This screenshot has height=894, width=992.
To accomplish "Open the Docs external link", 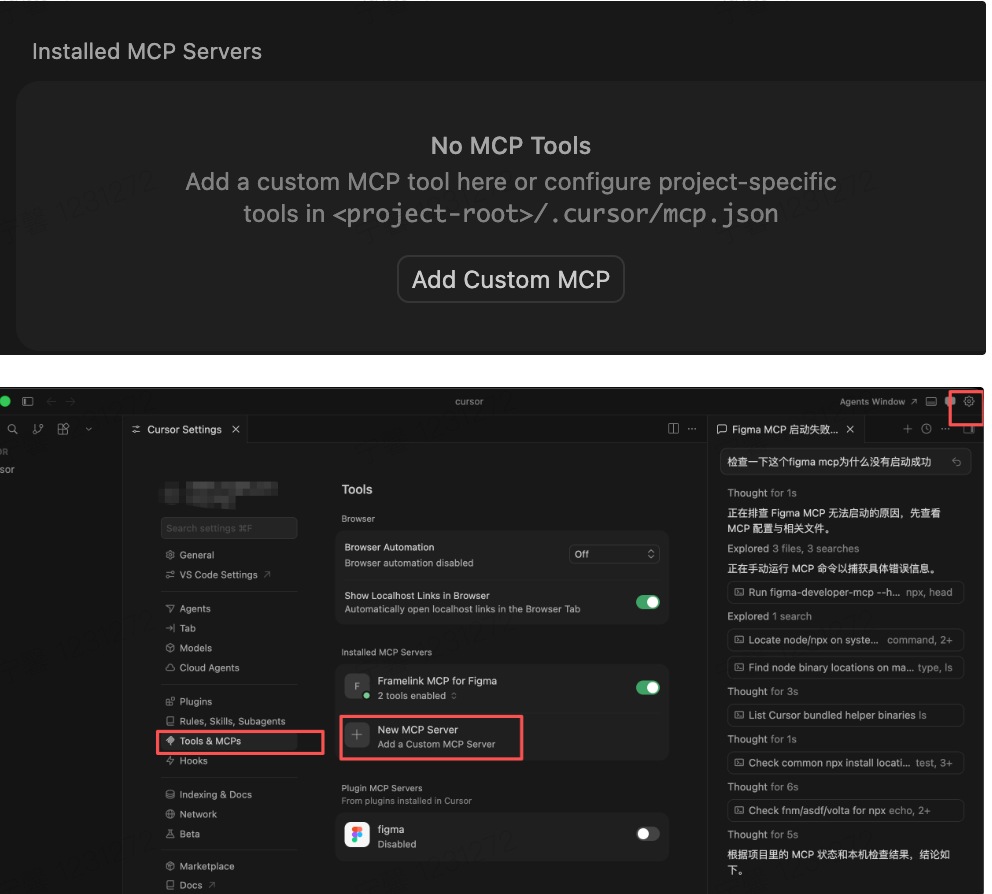I will (x=190, y=885).
